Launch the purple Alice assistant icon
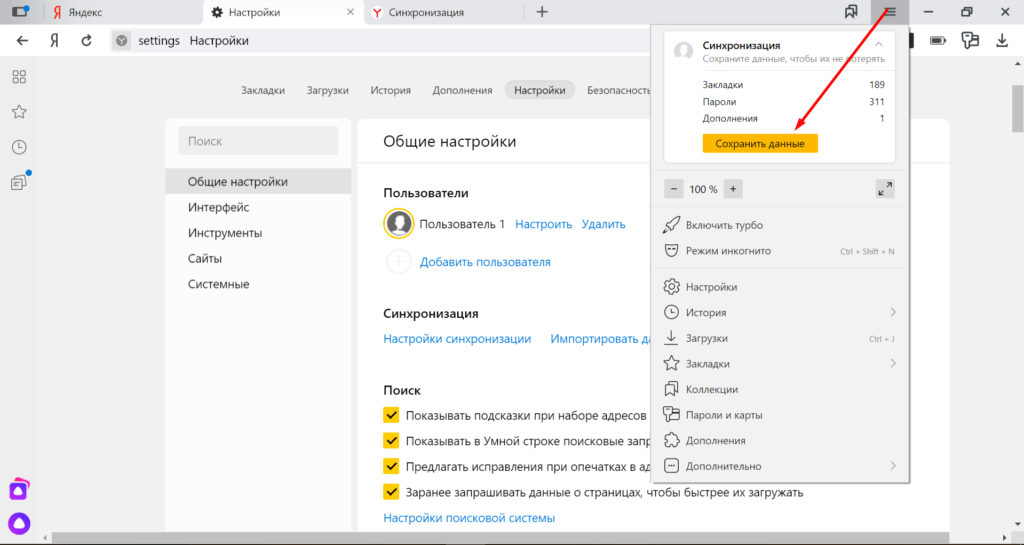Screen dimensions: 1024x545 [x=19, y=523]
